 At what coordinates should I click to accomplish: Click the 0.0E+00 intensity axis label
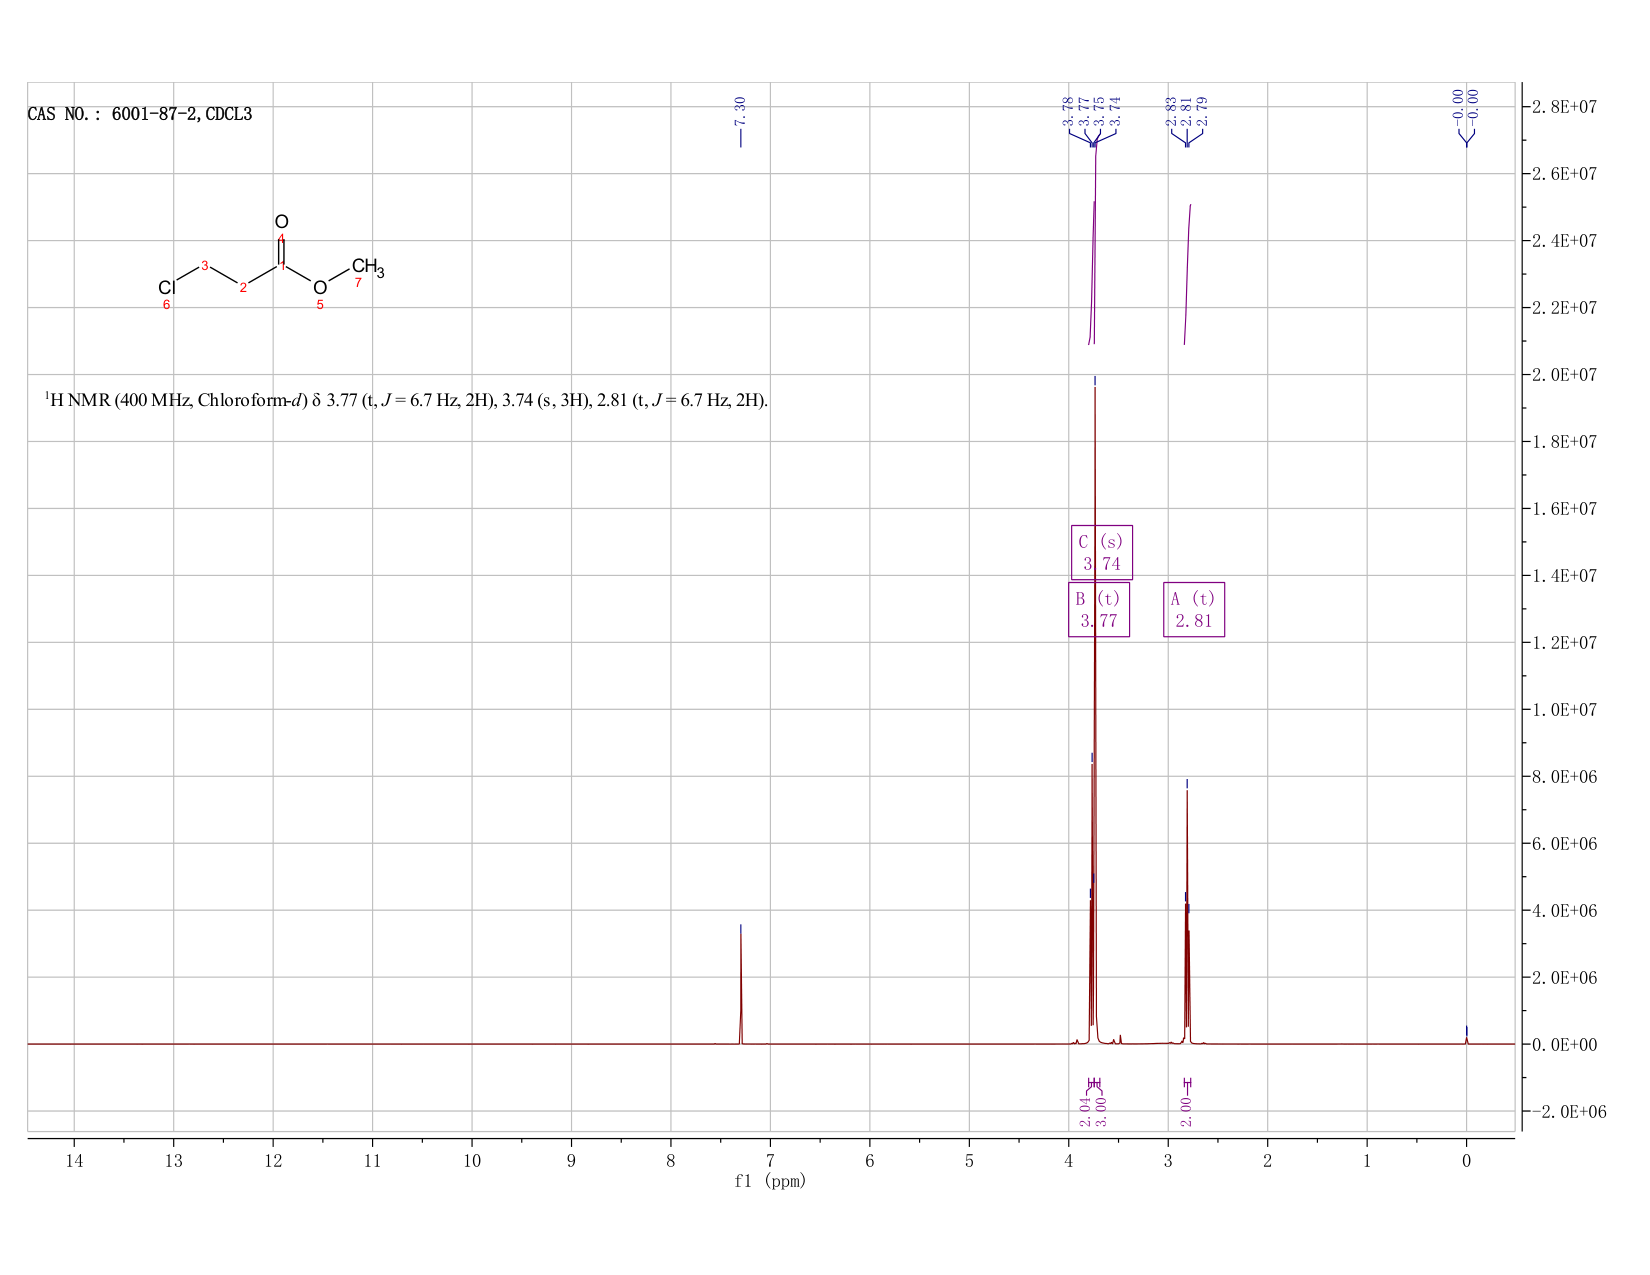pyautogui.click(x=1566, y=1044)
